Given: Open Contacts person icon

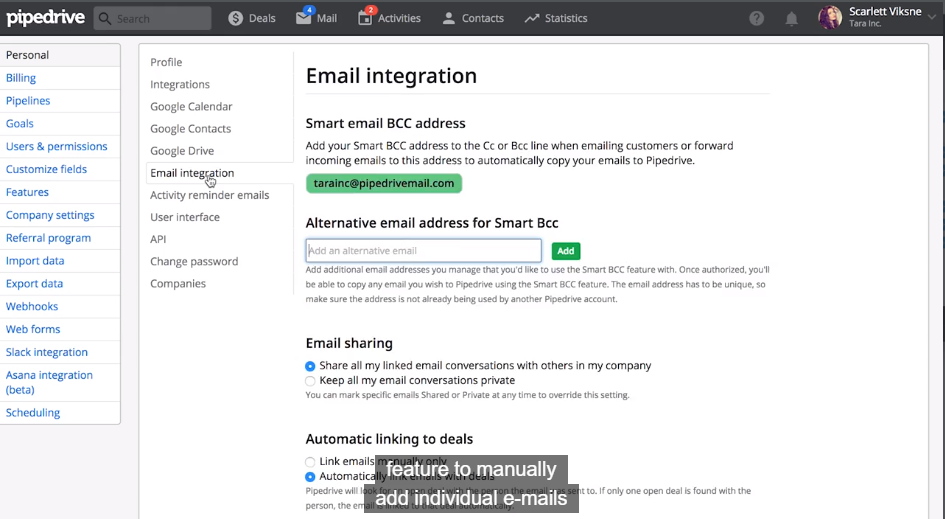Looking at the screenshot, I should click(x=449, y=18).
